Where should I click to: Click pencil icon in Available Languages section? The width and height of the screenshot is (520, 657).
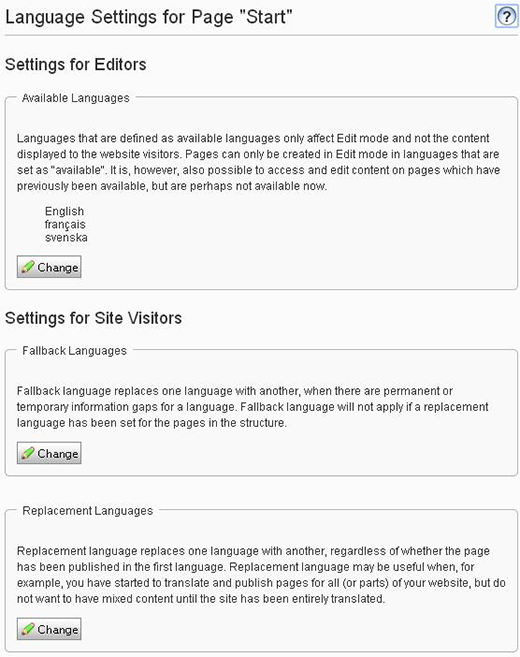click(x=28, y=267)
